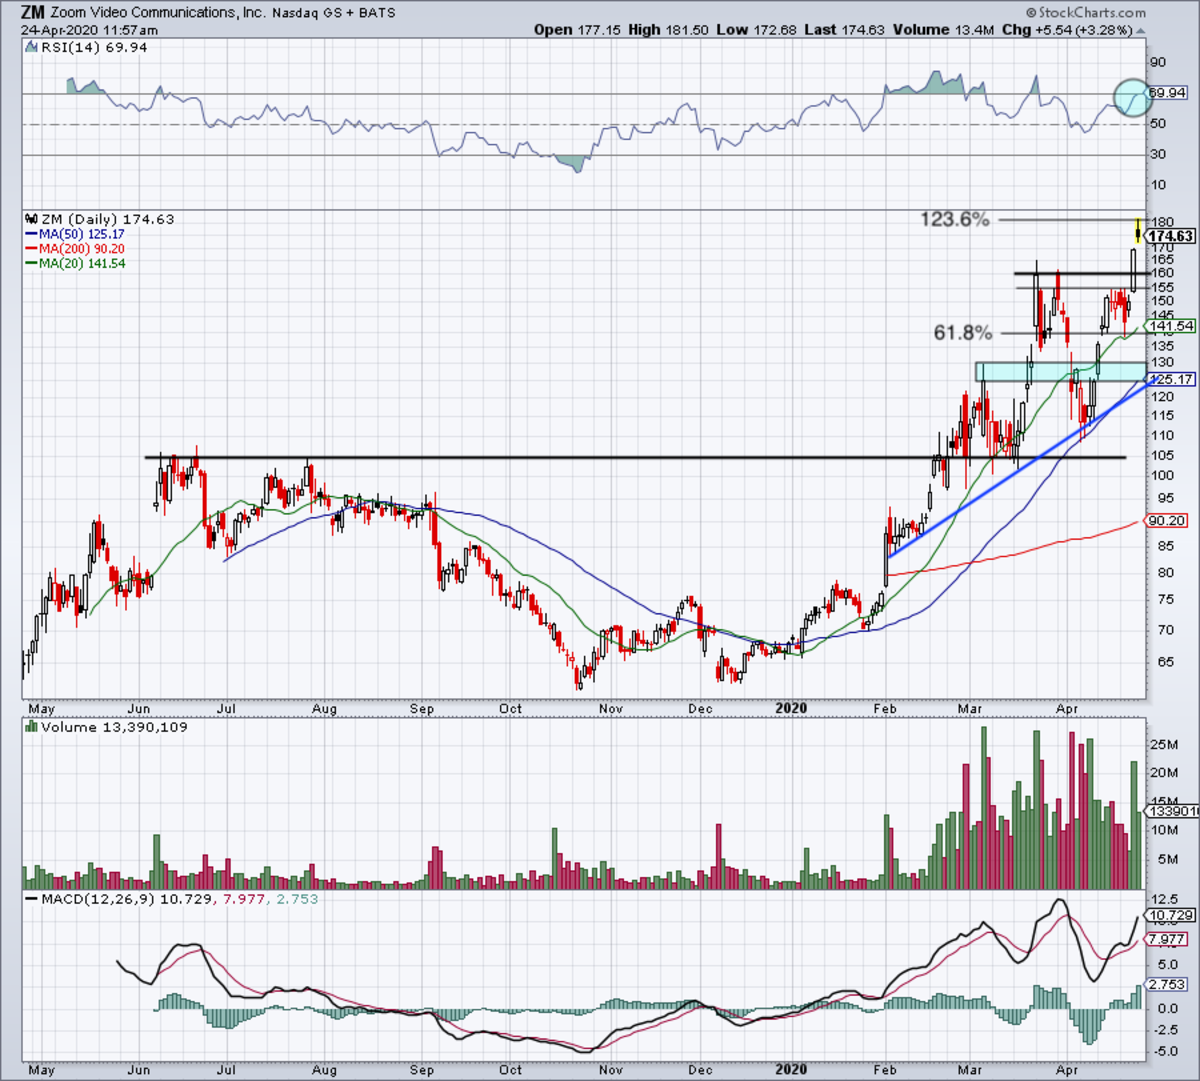
Task: Click the 125.17 MA(50) price tag
Action: tap(1171, 379)
